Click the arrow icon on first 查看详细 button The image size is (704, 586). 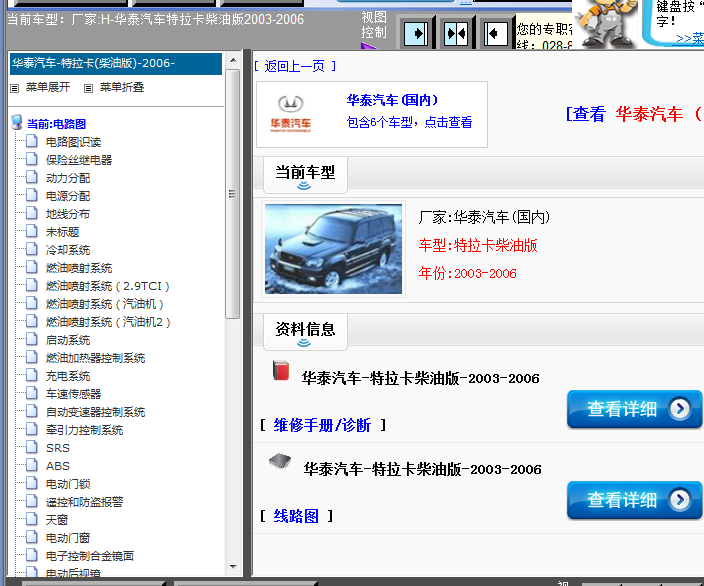[x=679, y=409]
